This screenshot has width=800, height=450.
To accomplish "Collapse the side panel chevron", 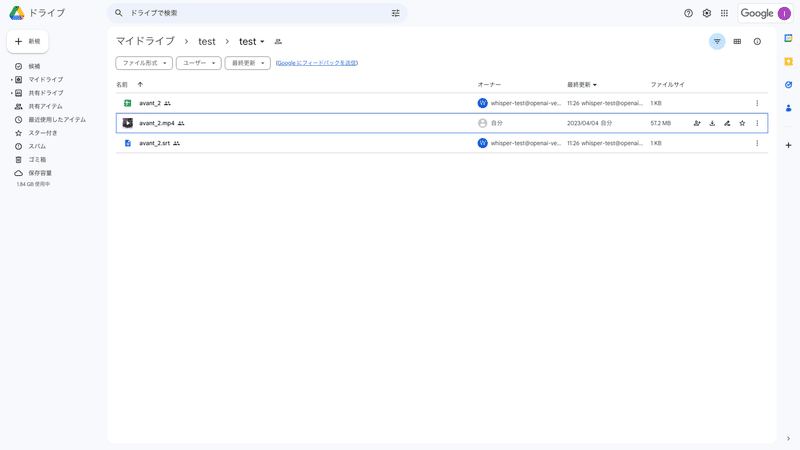I will click(788, 439).
